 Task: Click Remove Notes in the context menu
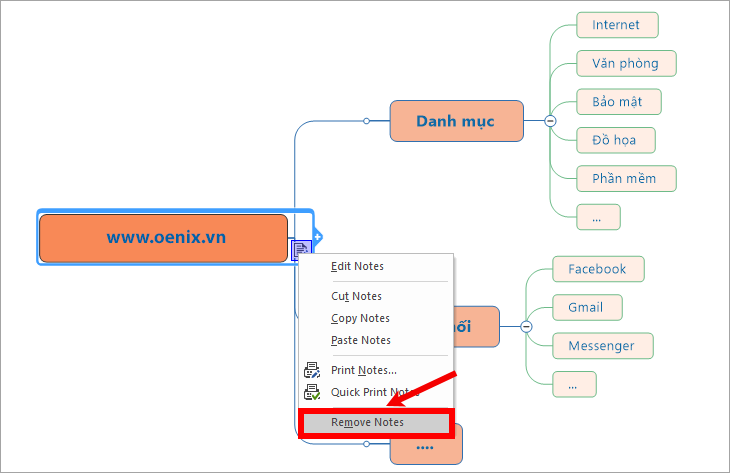pyautogui.click(x=376, y=422)
